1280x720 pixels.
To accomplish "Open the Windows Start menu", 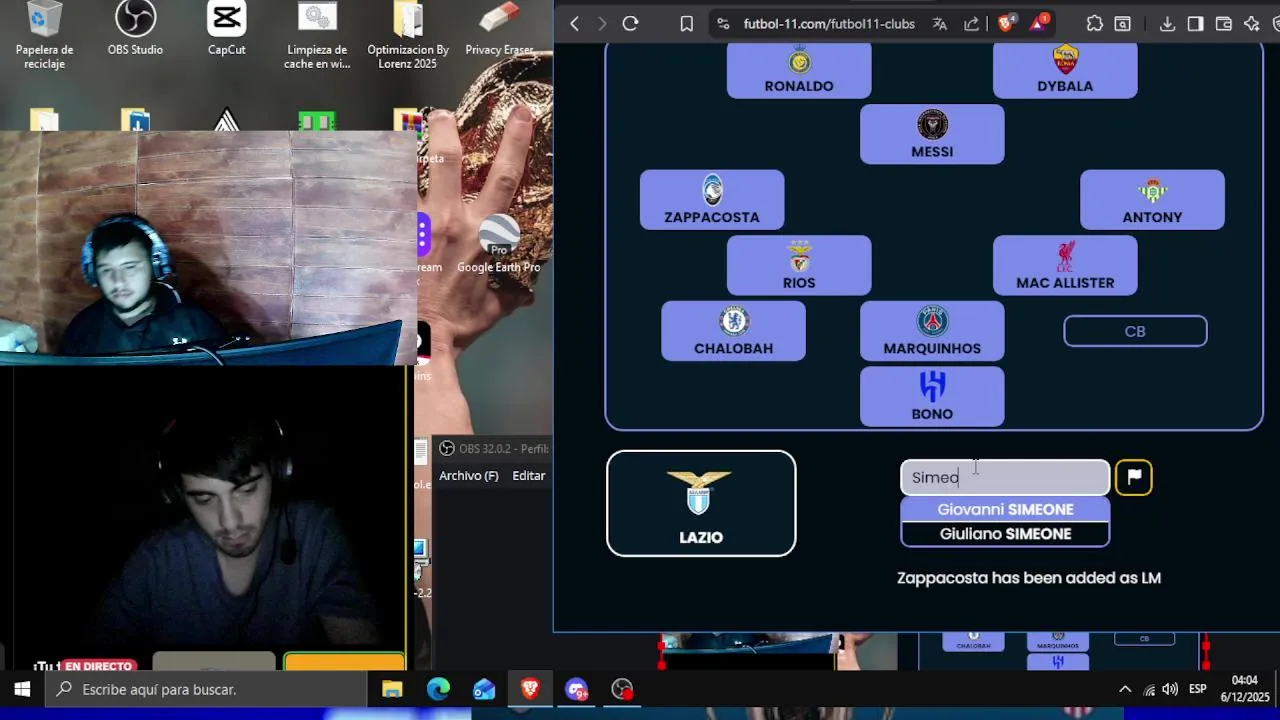I will [x=22, y=689].
